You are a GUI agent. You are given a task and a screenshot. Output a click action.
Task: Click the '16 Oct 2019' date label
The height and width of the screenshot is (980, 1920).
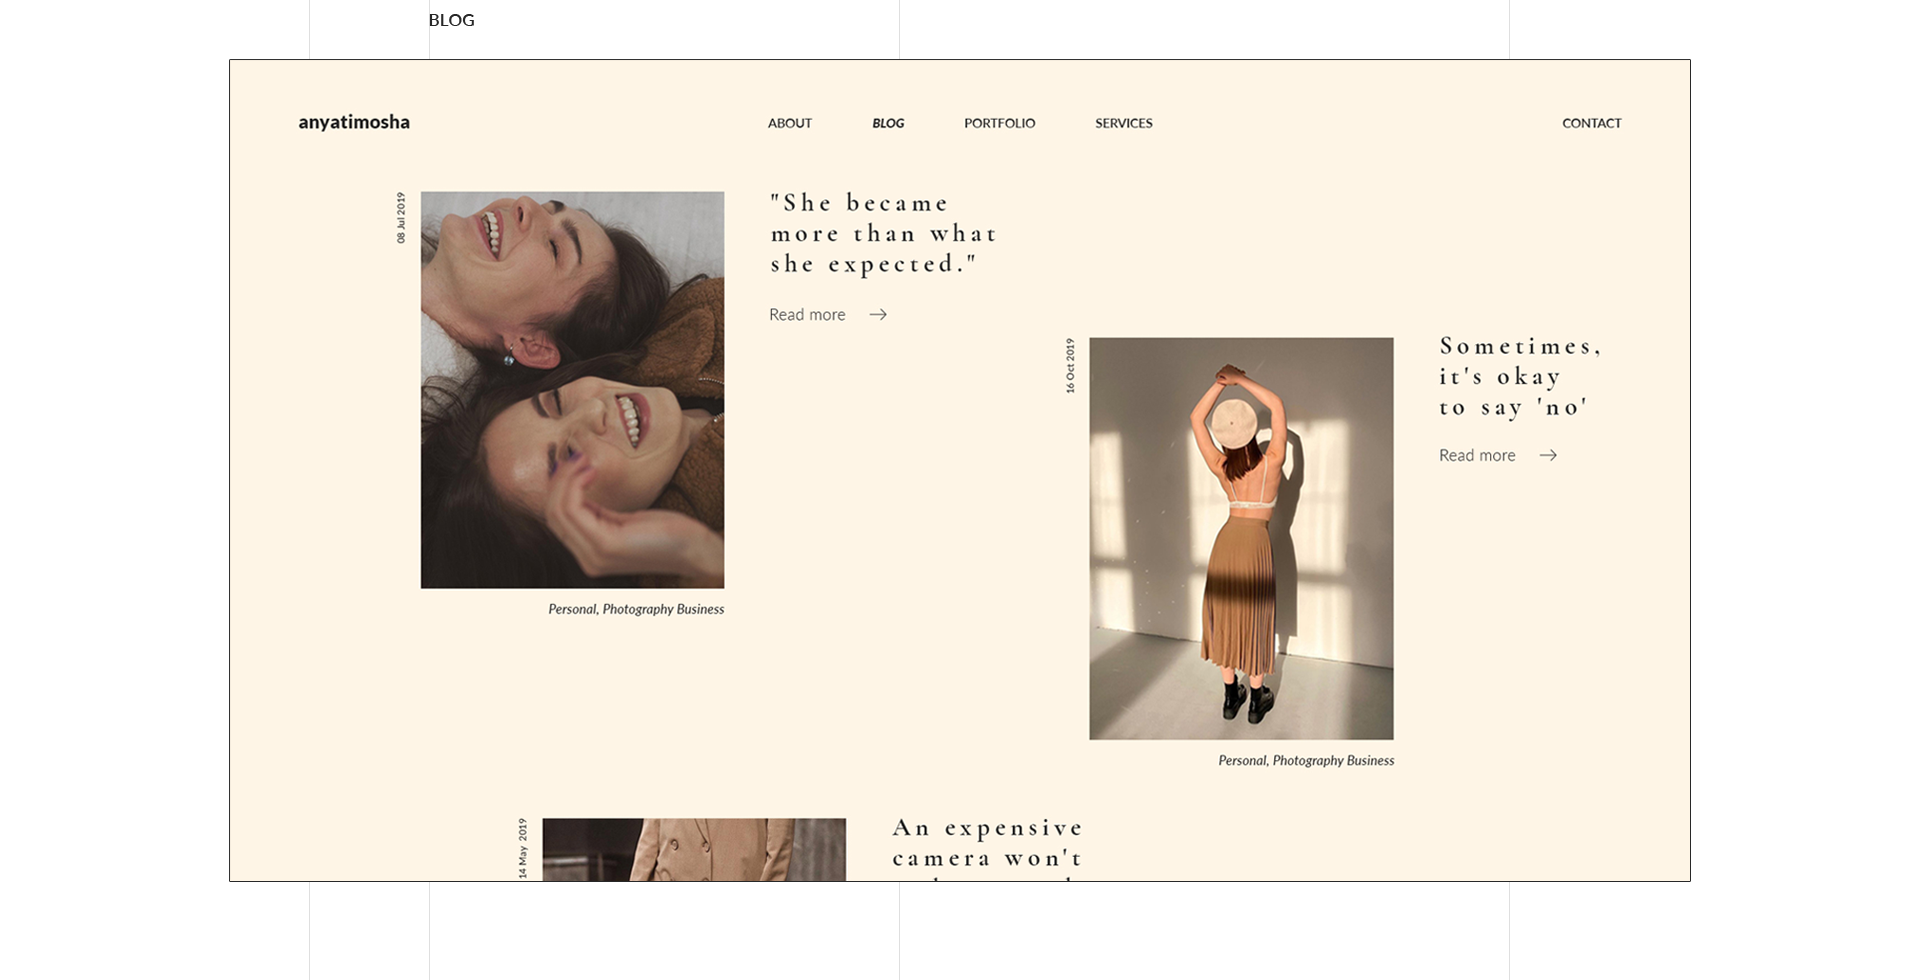coord(1070,365)
